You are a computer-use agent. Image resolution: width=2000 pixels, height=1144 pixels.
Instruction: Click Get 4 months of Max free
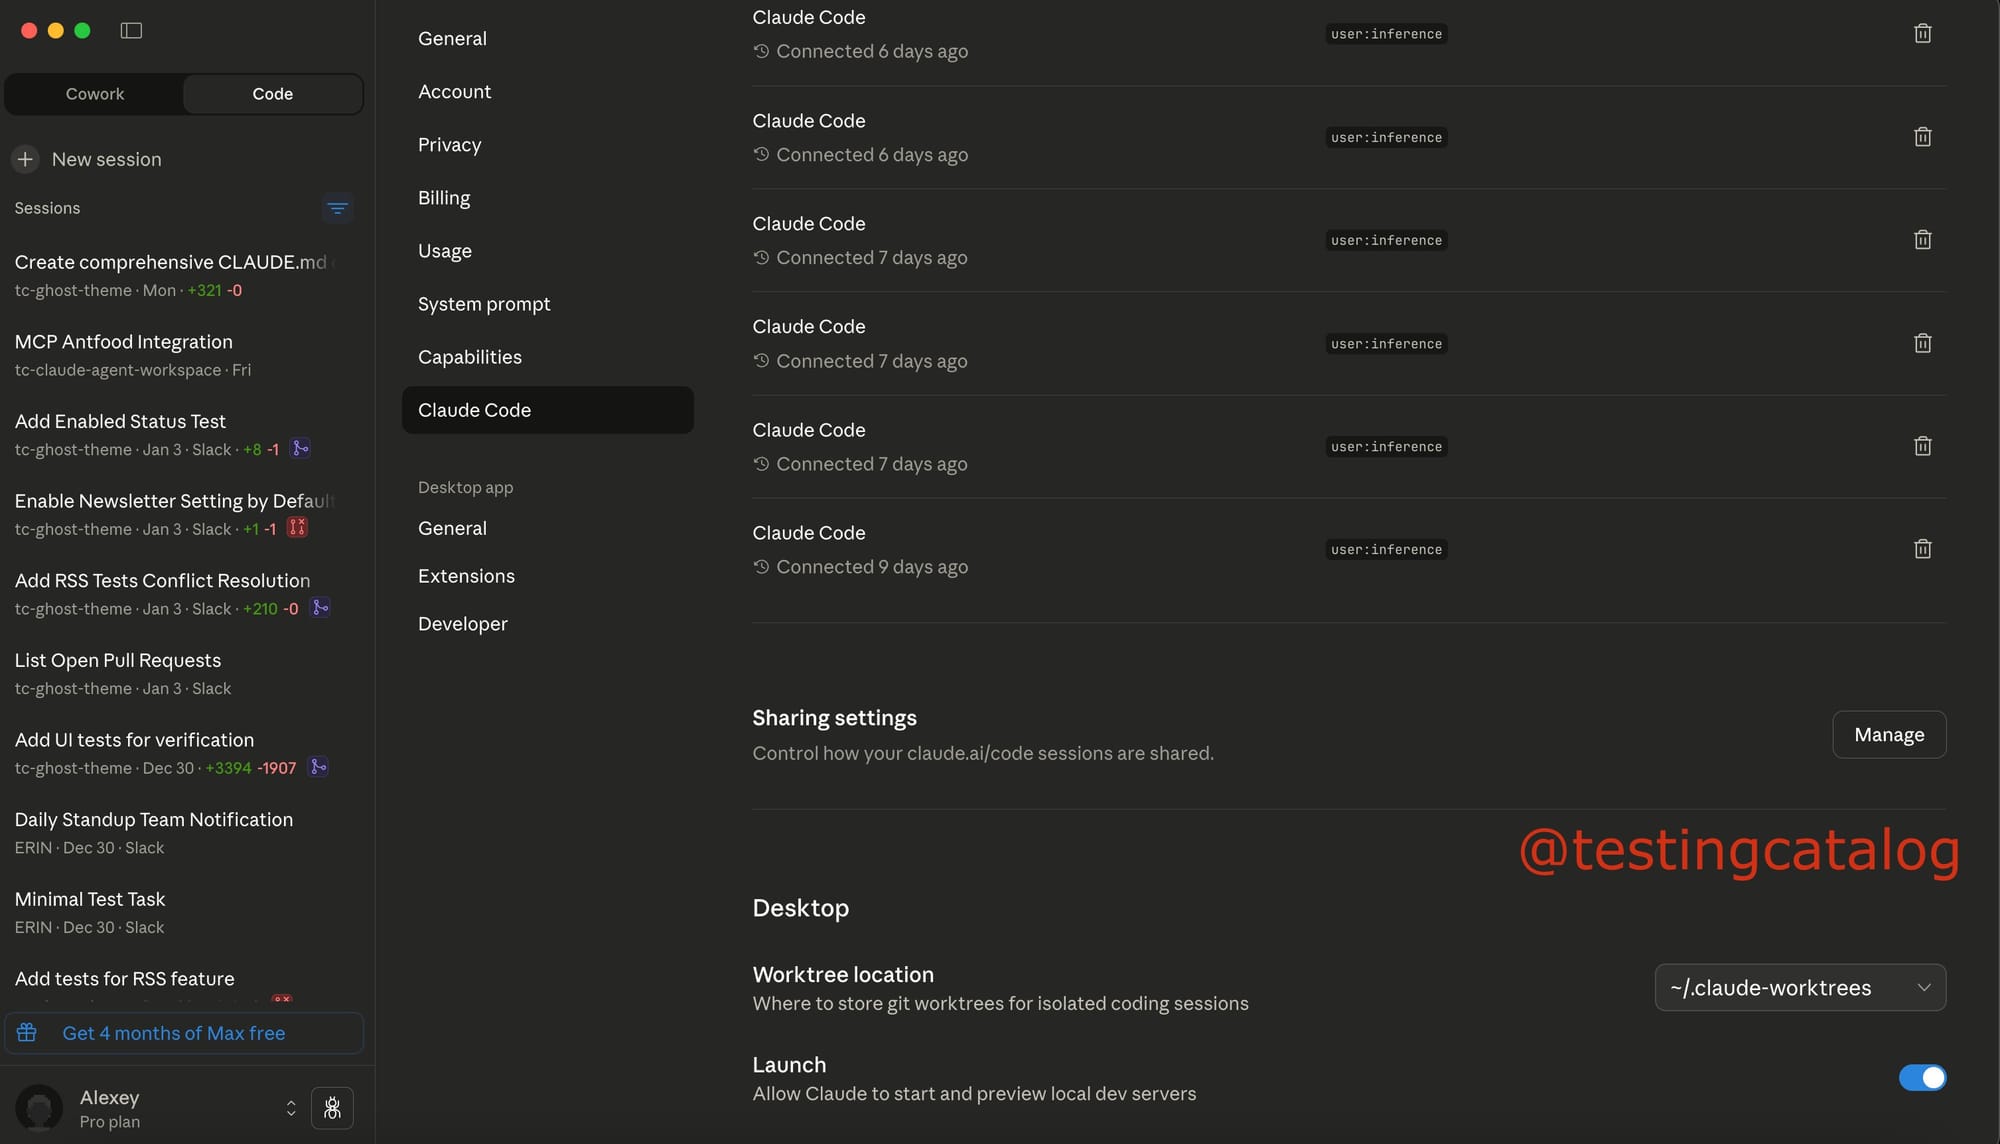pyautogui.click(x=174, y=1033)
